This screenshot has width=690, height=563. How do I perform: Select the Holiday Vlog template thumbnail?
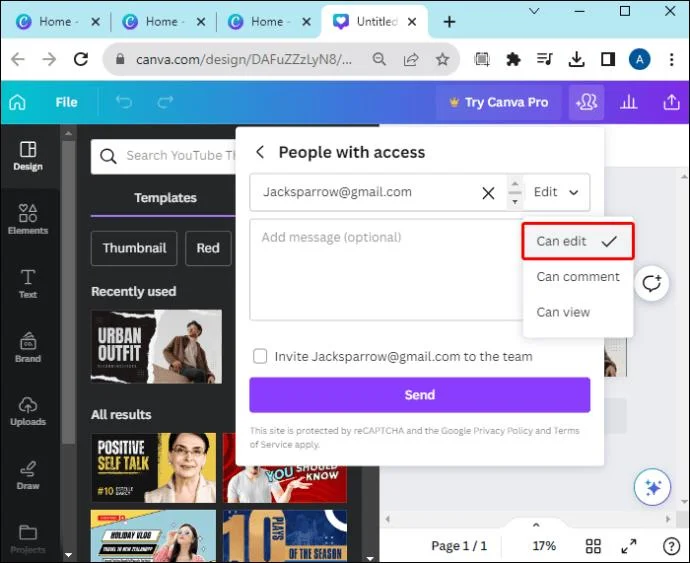154,535
